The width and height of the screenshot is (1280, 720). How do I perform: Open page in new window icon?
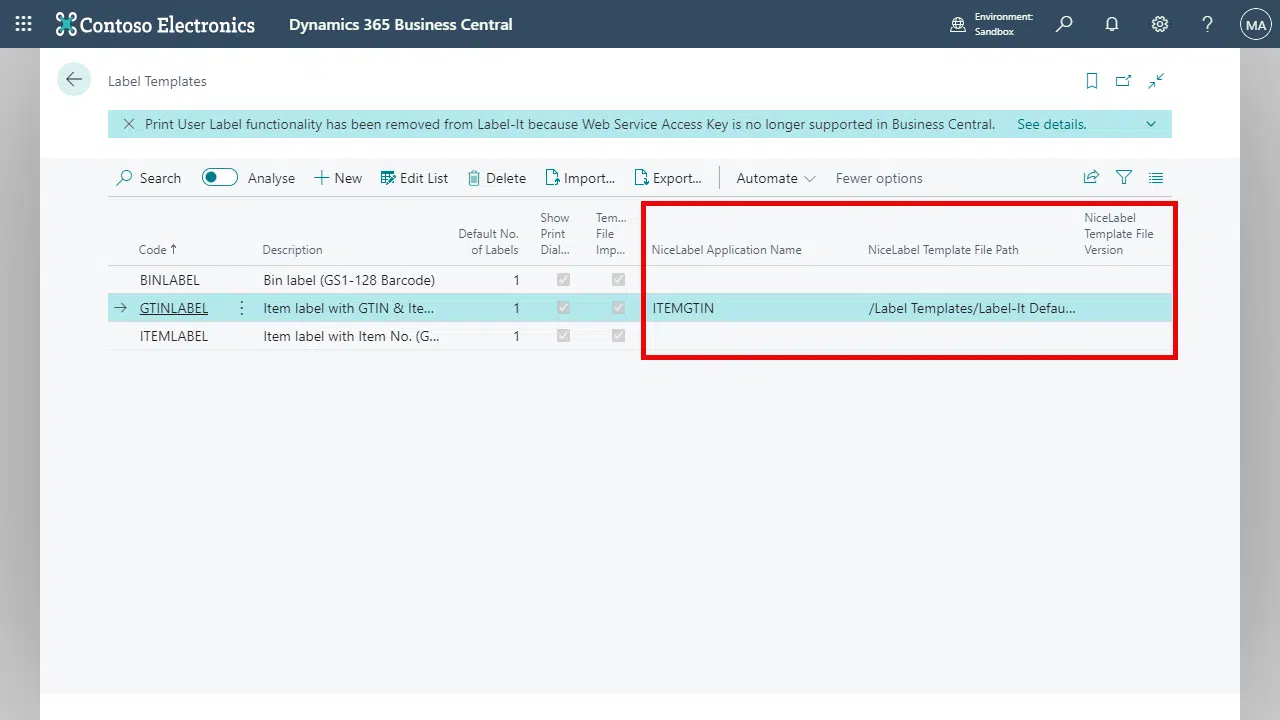pos(1123,81)
